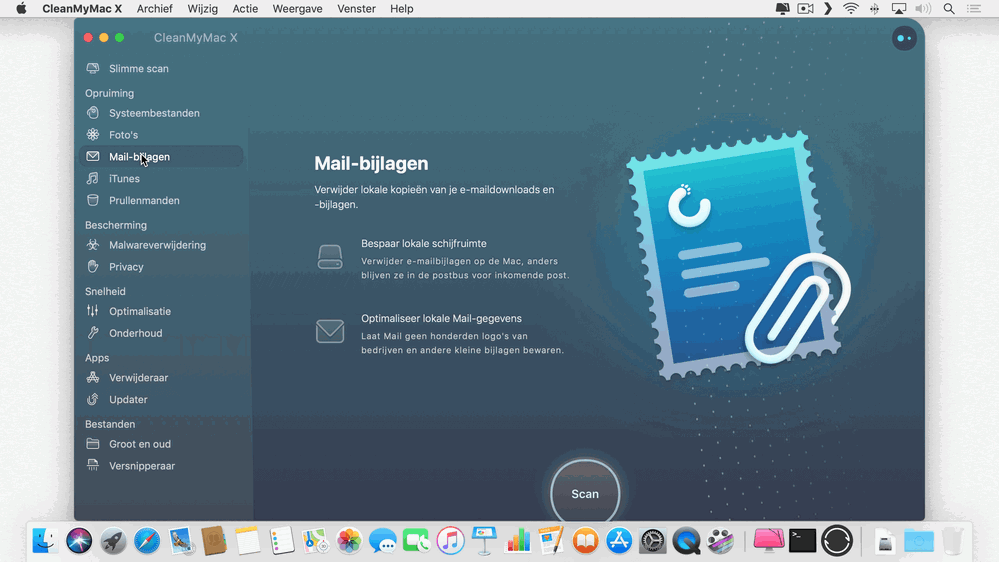This screenshot has height=562, width=999.
Task: Open CleanMyMac menu bar status icon
Action: coord(782,9)
